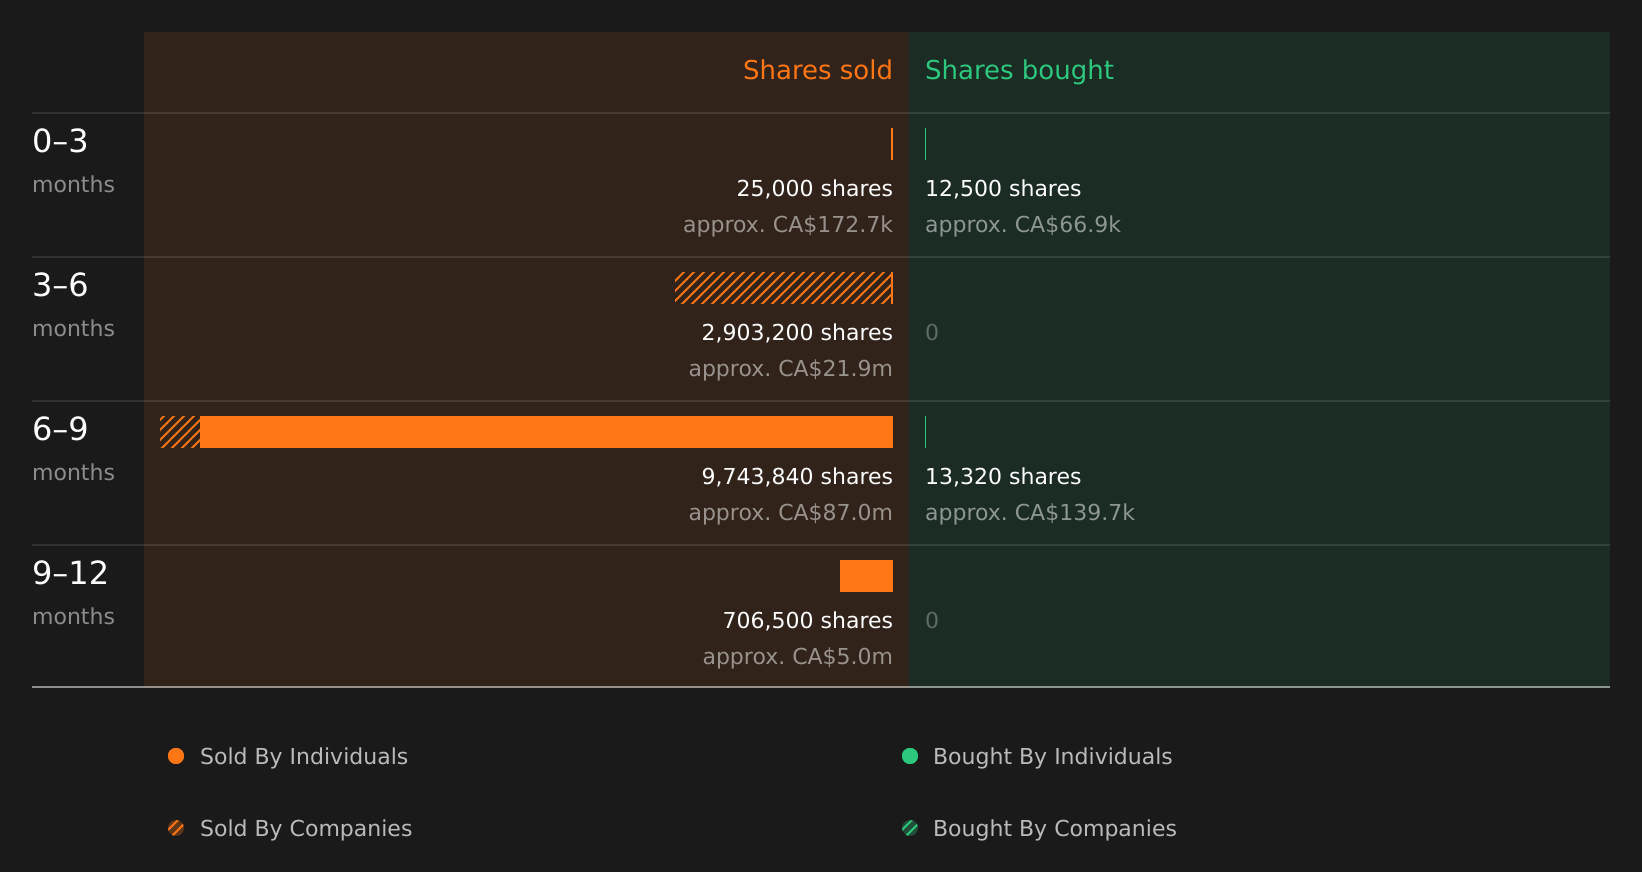Screen dimensions: 1642x872
Task: Click the 706,500 shares value
Action: coord(808,621)
